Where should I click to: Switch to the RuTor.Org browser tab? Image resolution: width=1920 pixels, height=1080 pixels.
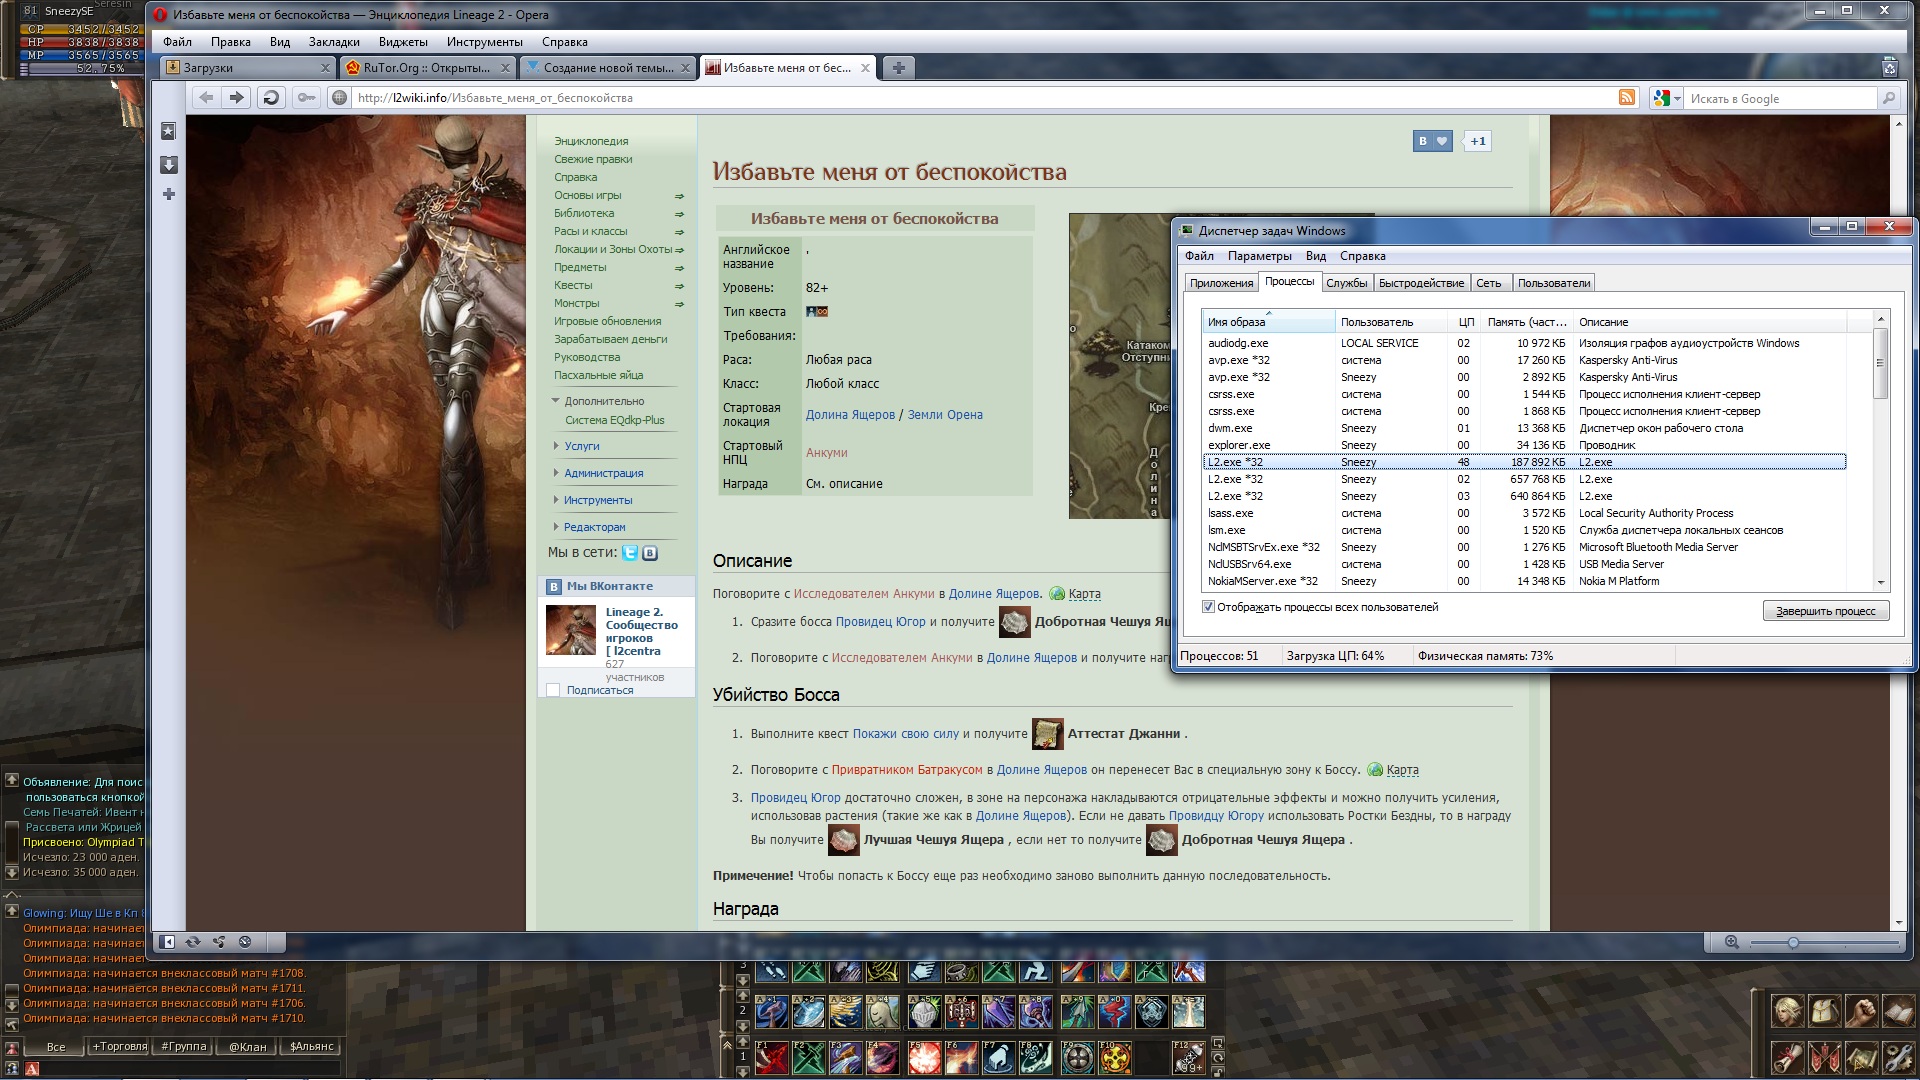coord(426,68)
